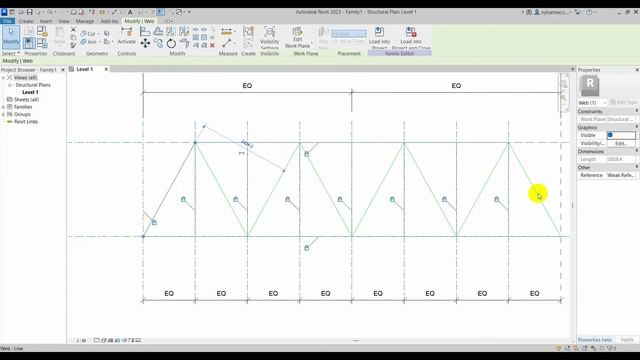This screenshot has width=640, height=360.
Task: Switch to the View ribbon tab
Action: click(x=64, y=21)
